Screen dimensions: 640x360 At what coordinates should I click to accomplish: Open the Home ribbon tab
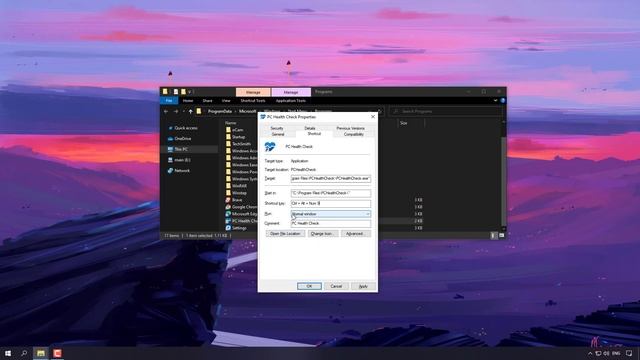188,100
